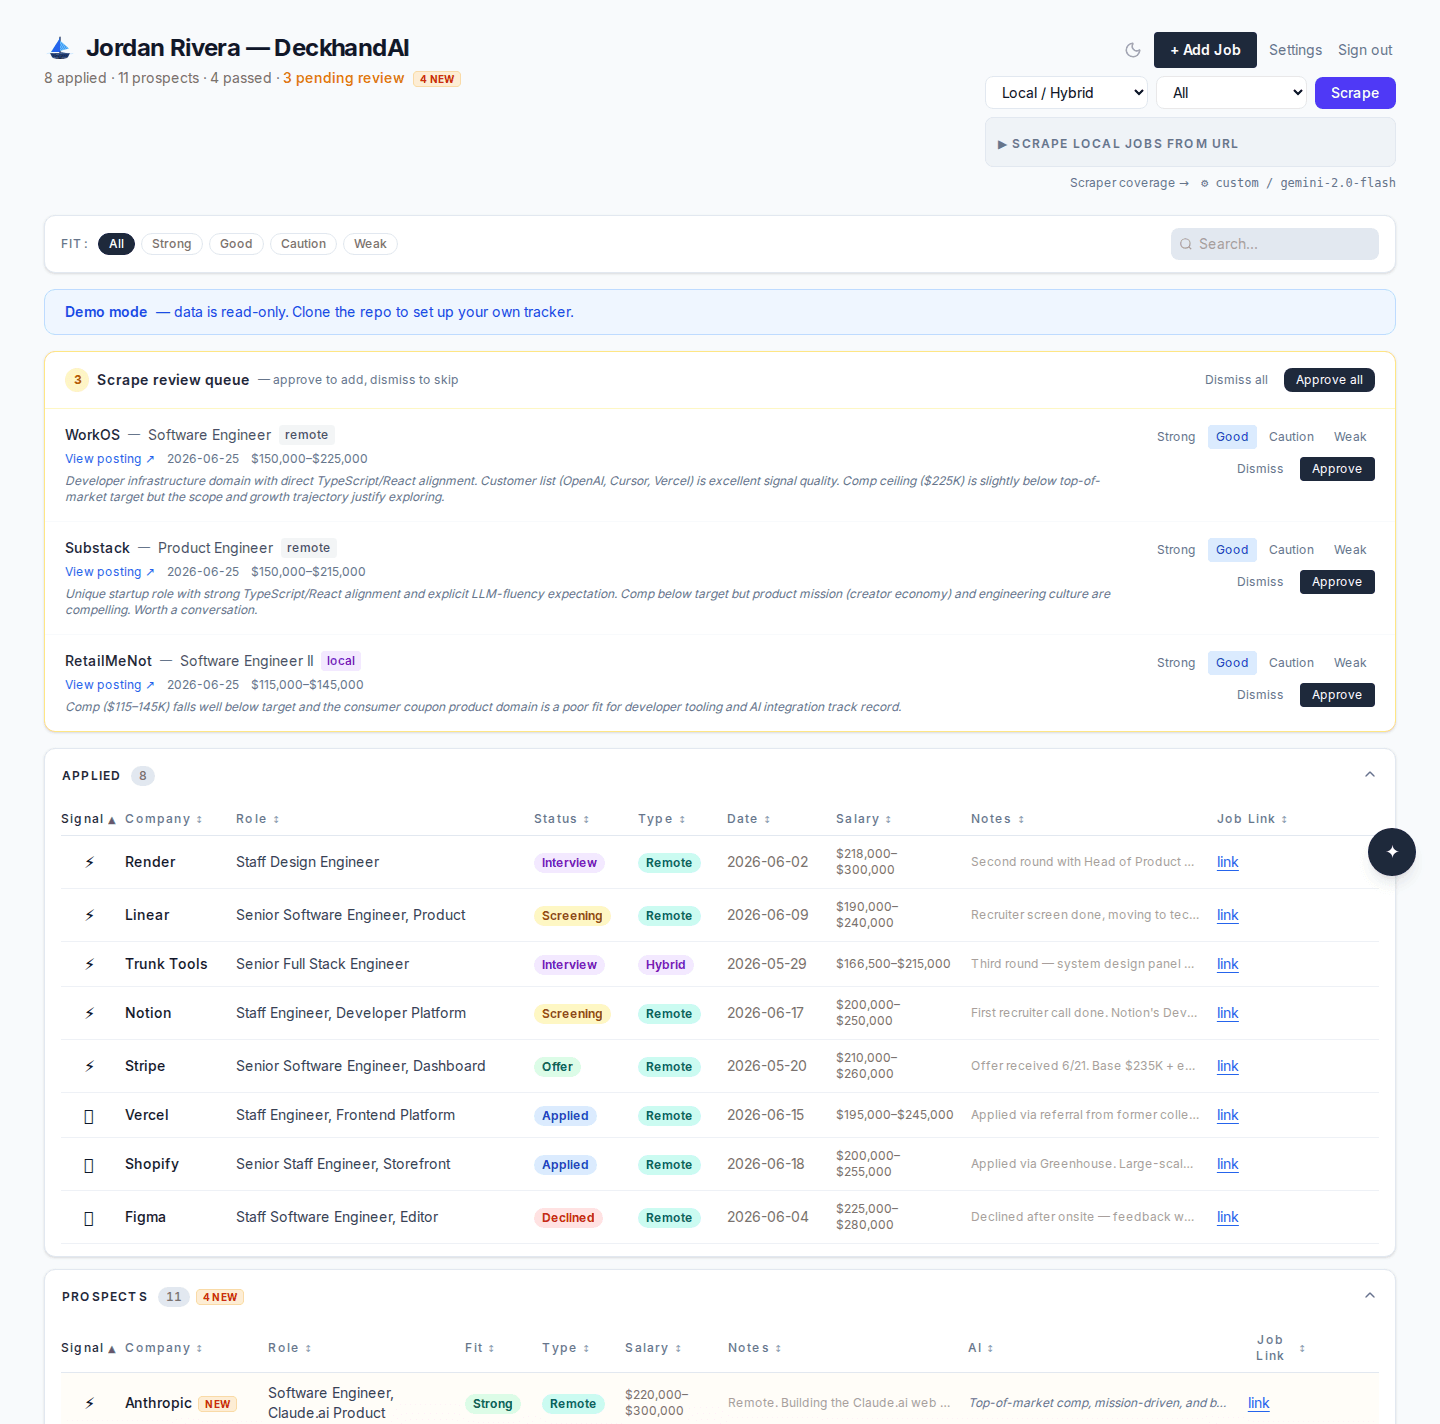This screenshot has width=1440, height=1424.
Task: Set WorkOS fit to Weak
Action: pyautogui.click(x=1350, y=437)
